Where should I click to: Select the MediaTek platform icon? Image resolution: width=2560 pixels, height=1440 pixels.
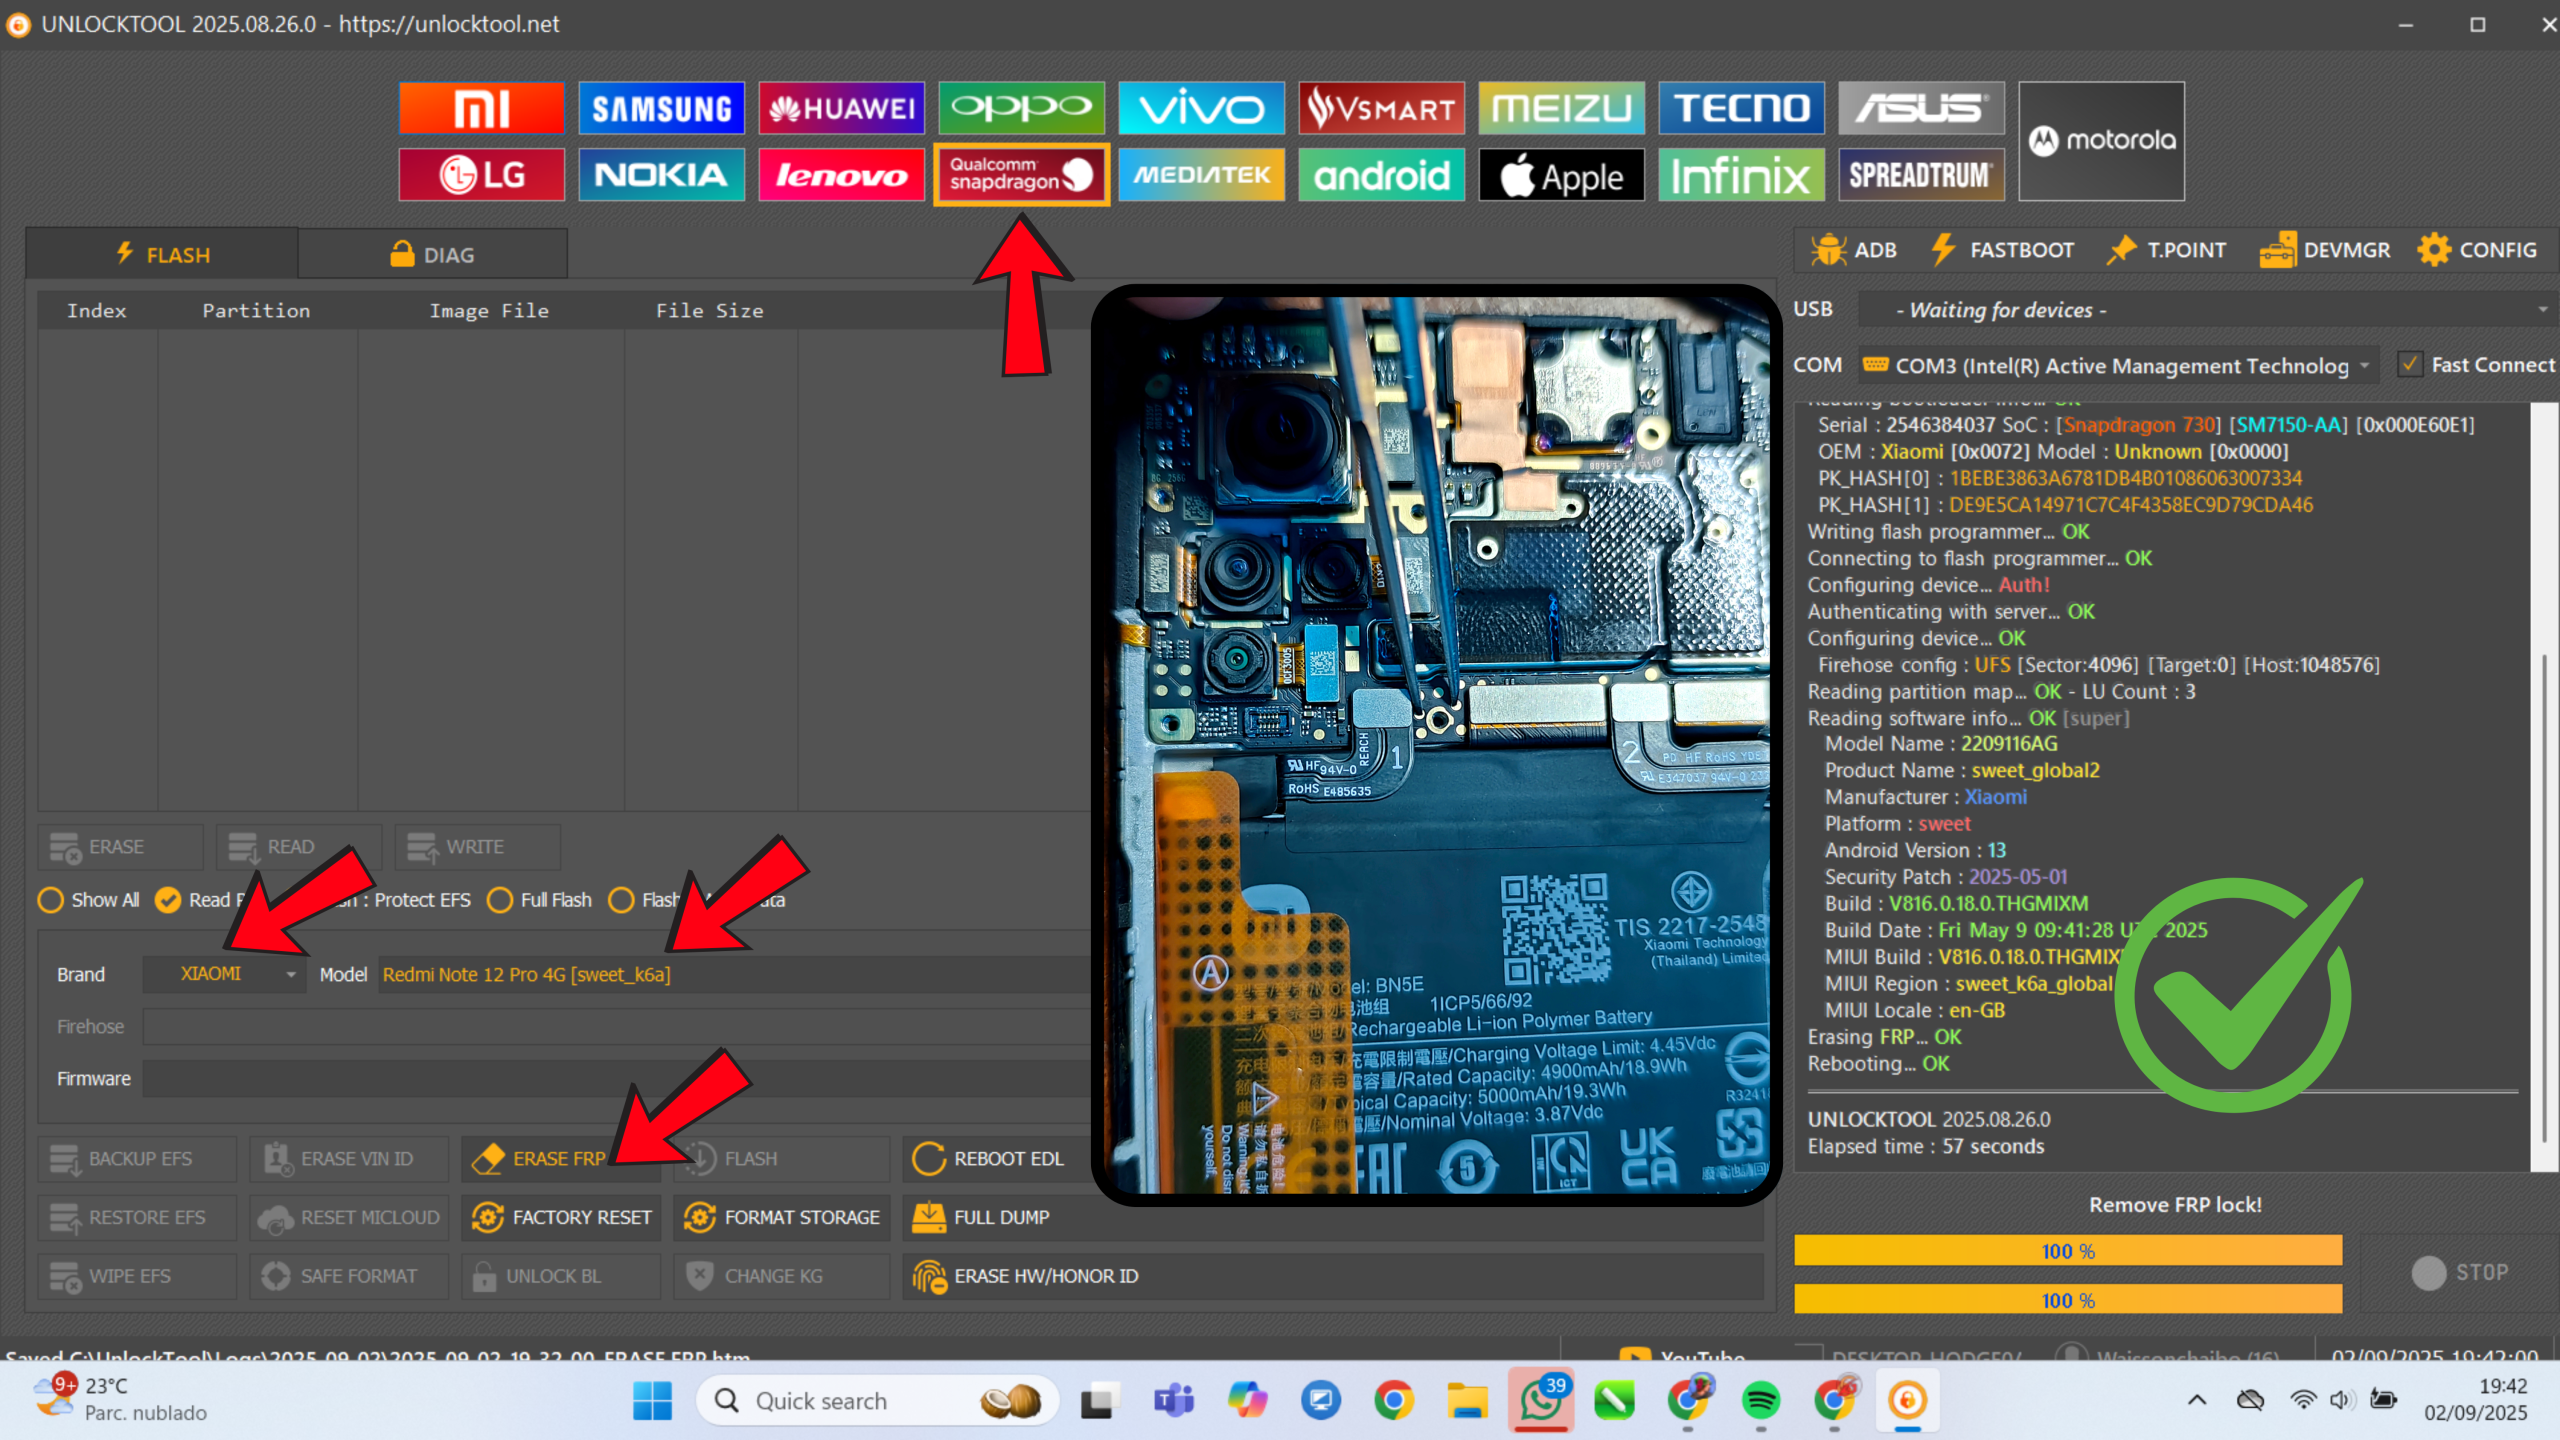(1201, 175)
